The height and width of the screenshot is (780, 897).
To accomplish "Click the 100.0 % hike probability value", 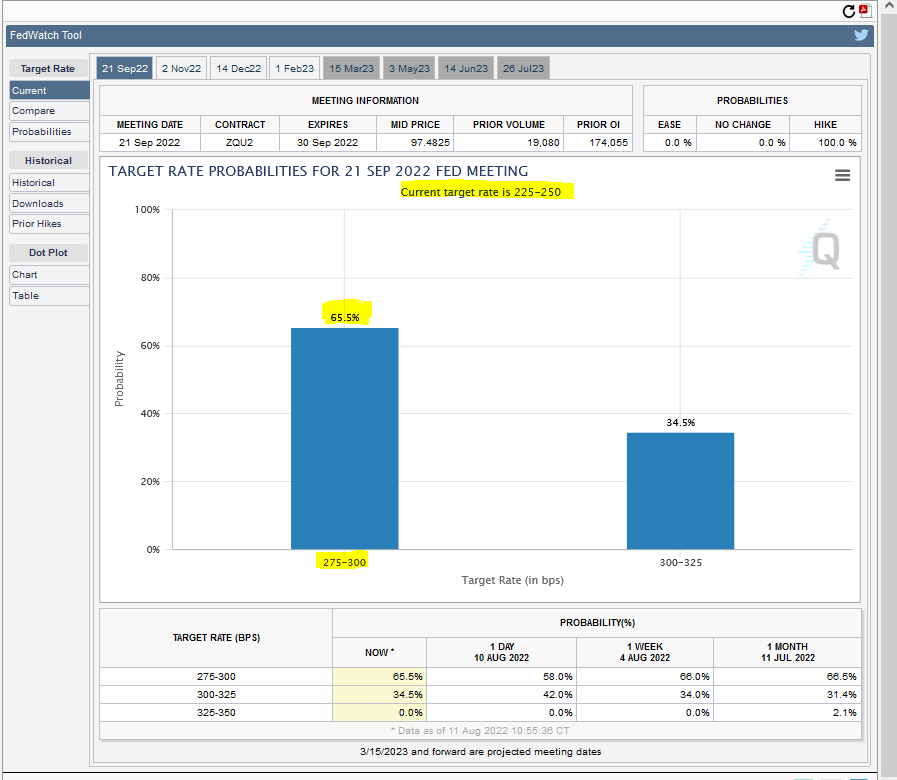I will [837, 142].
